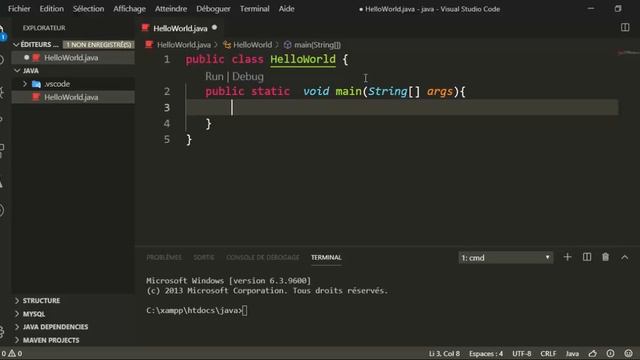
Task: Click the split terminal icon
Action: 587,257
